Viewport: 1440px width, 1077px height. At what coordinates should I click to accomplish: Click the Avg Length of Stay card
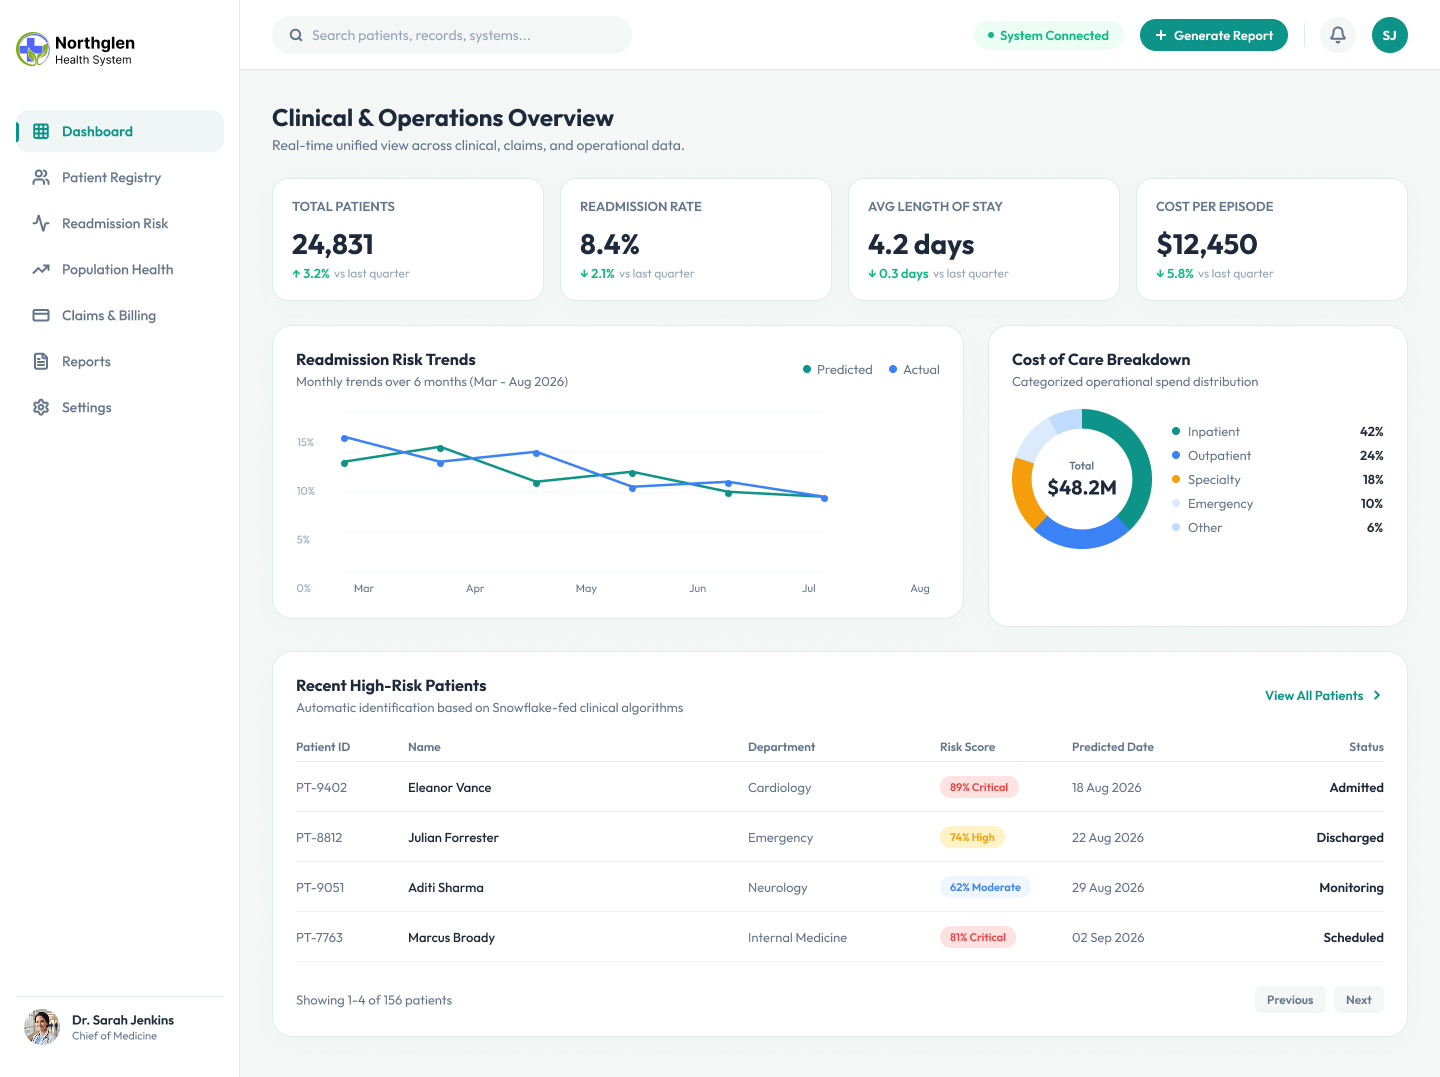[984, 240]
